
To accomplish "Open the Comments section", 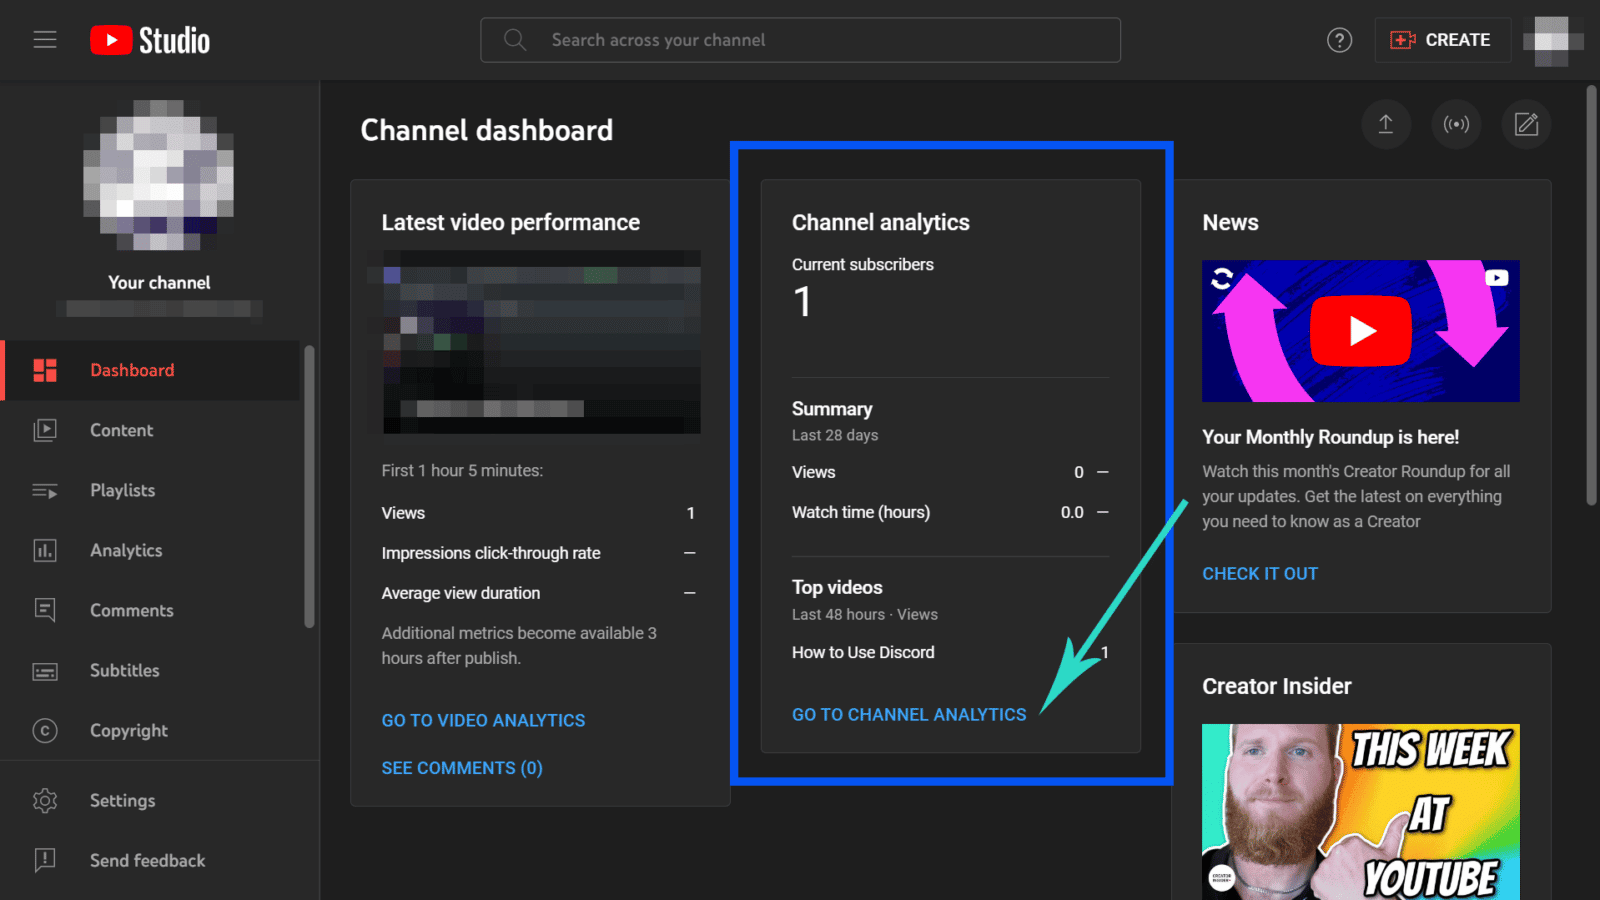I will tap(150, 610).
